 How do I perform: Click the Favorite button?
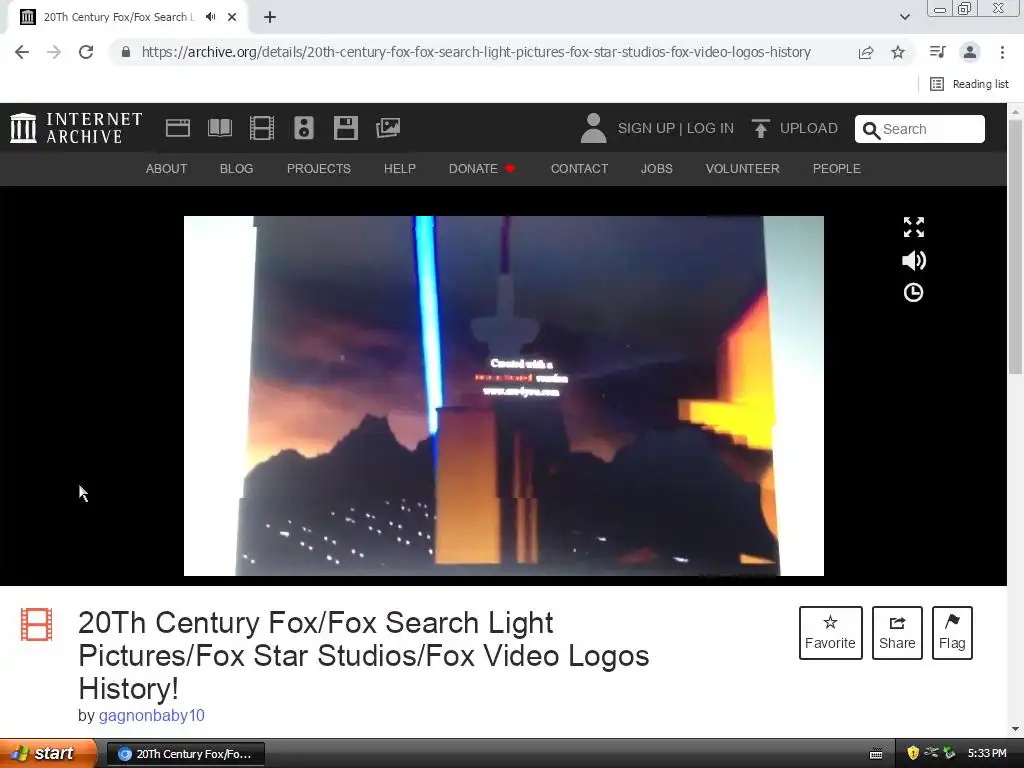(830, 633)
